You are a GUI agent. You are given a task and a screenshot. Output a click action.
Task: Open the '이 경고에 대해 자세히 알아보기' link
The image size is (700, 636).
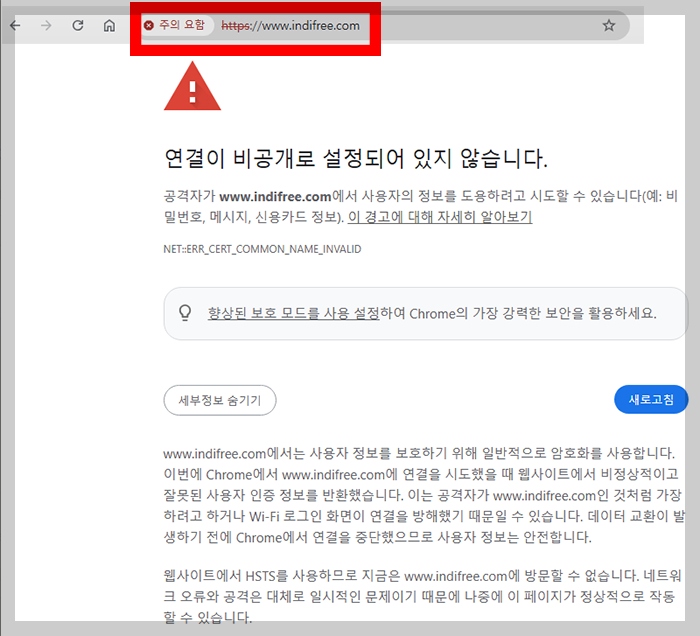click(440, 217)
